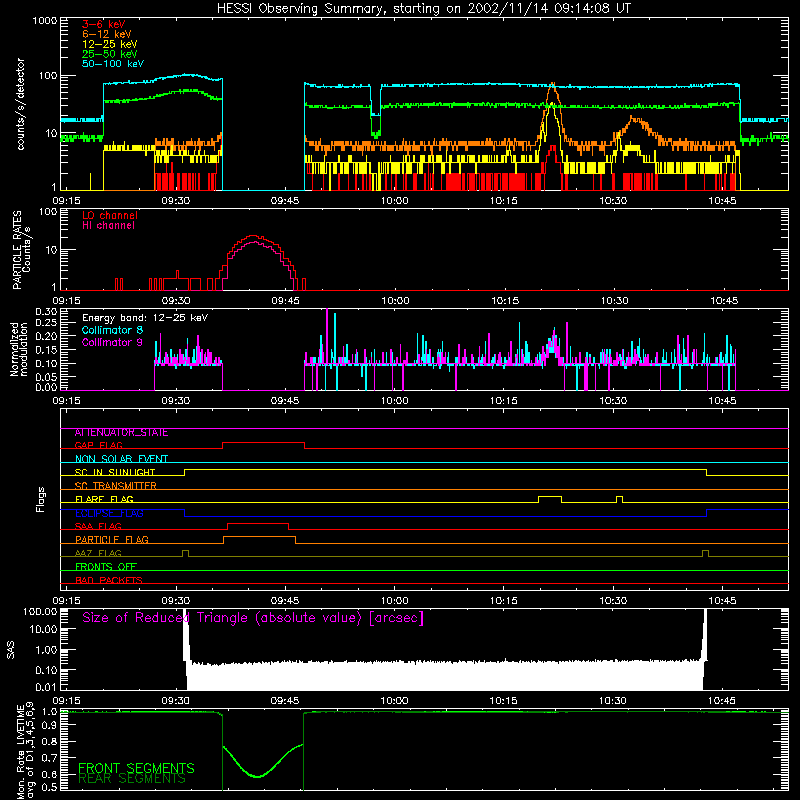Click the 0.30 tick on the modulation axis
Screen dimensions: 800x800
(46, 312)
